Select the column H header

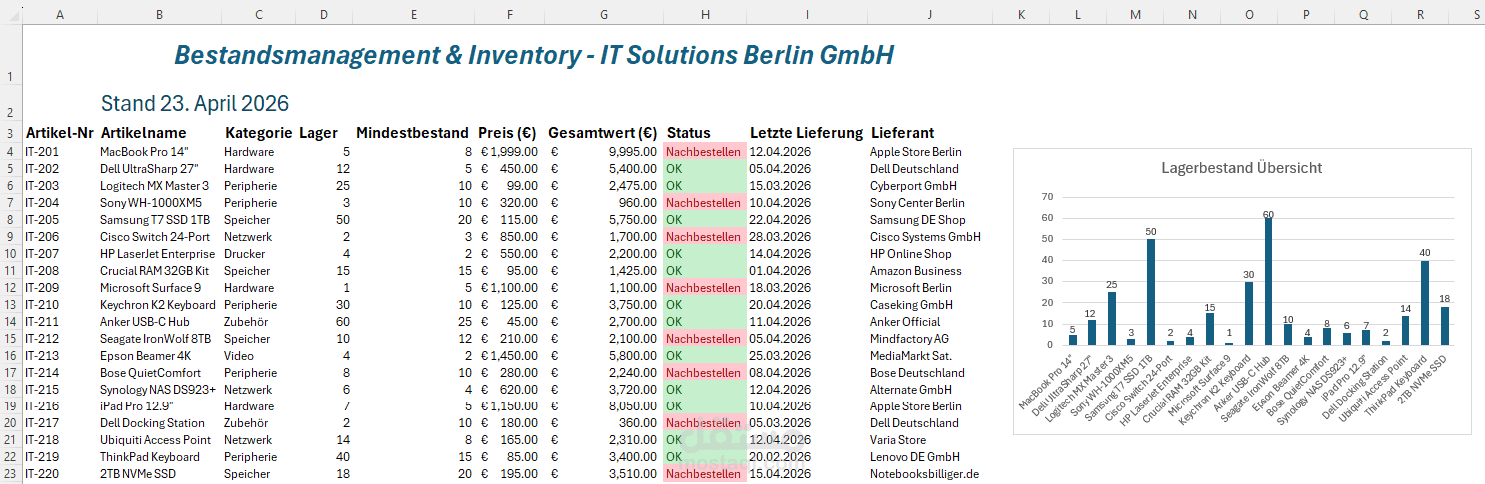point(705,14)
